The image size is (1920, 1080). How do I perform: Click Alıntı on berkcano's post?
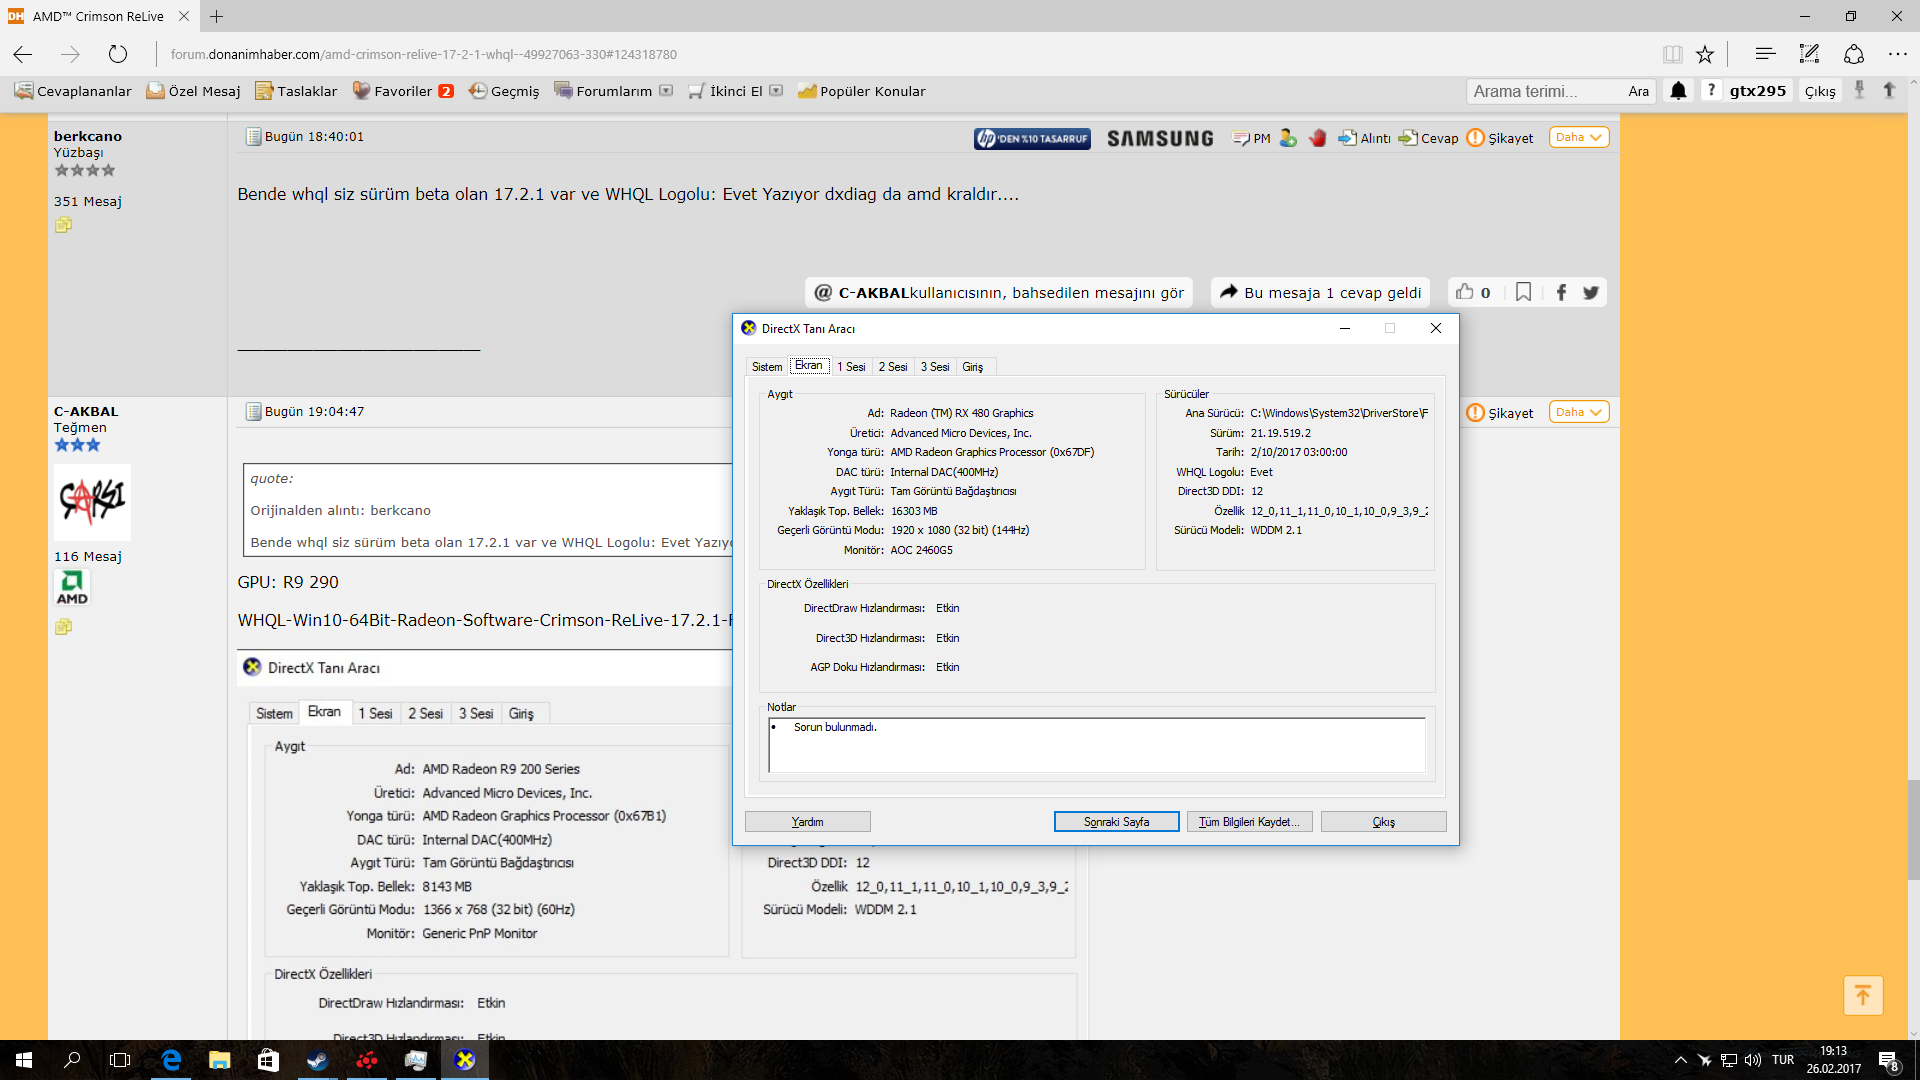pyautogui.click(x=1365, y=138)
